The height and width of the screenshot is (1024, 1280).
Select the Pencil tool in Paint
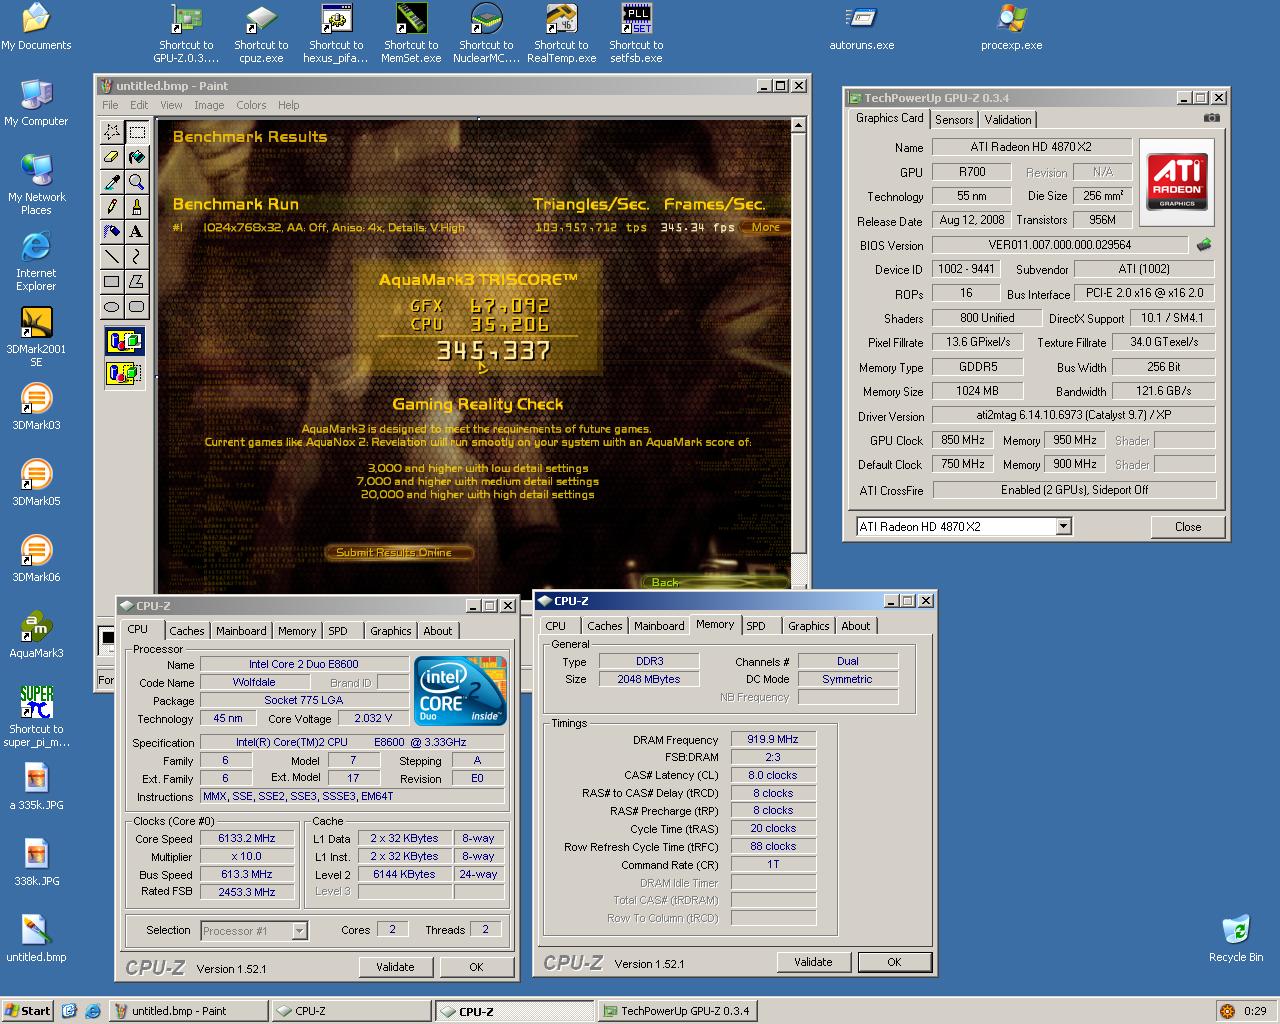112,207
